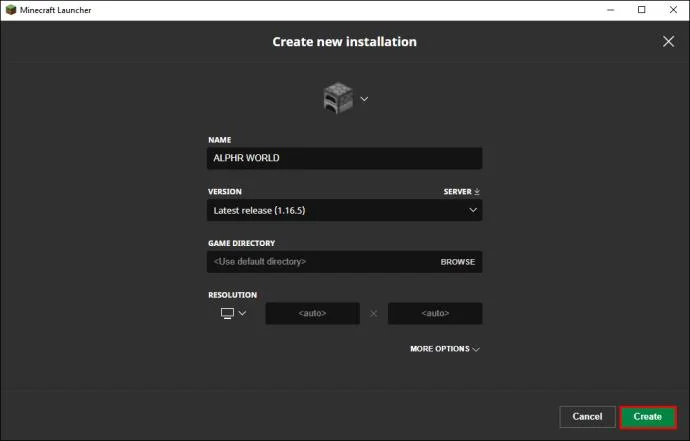Viewport: 690px width, 441px height.
Task: Minimize the Minecraft Launcher window
Action: pos(610,10)
